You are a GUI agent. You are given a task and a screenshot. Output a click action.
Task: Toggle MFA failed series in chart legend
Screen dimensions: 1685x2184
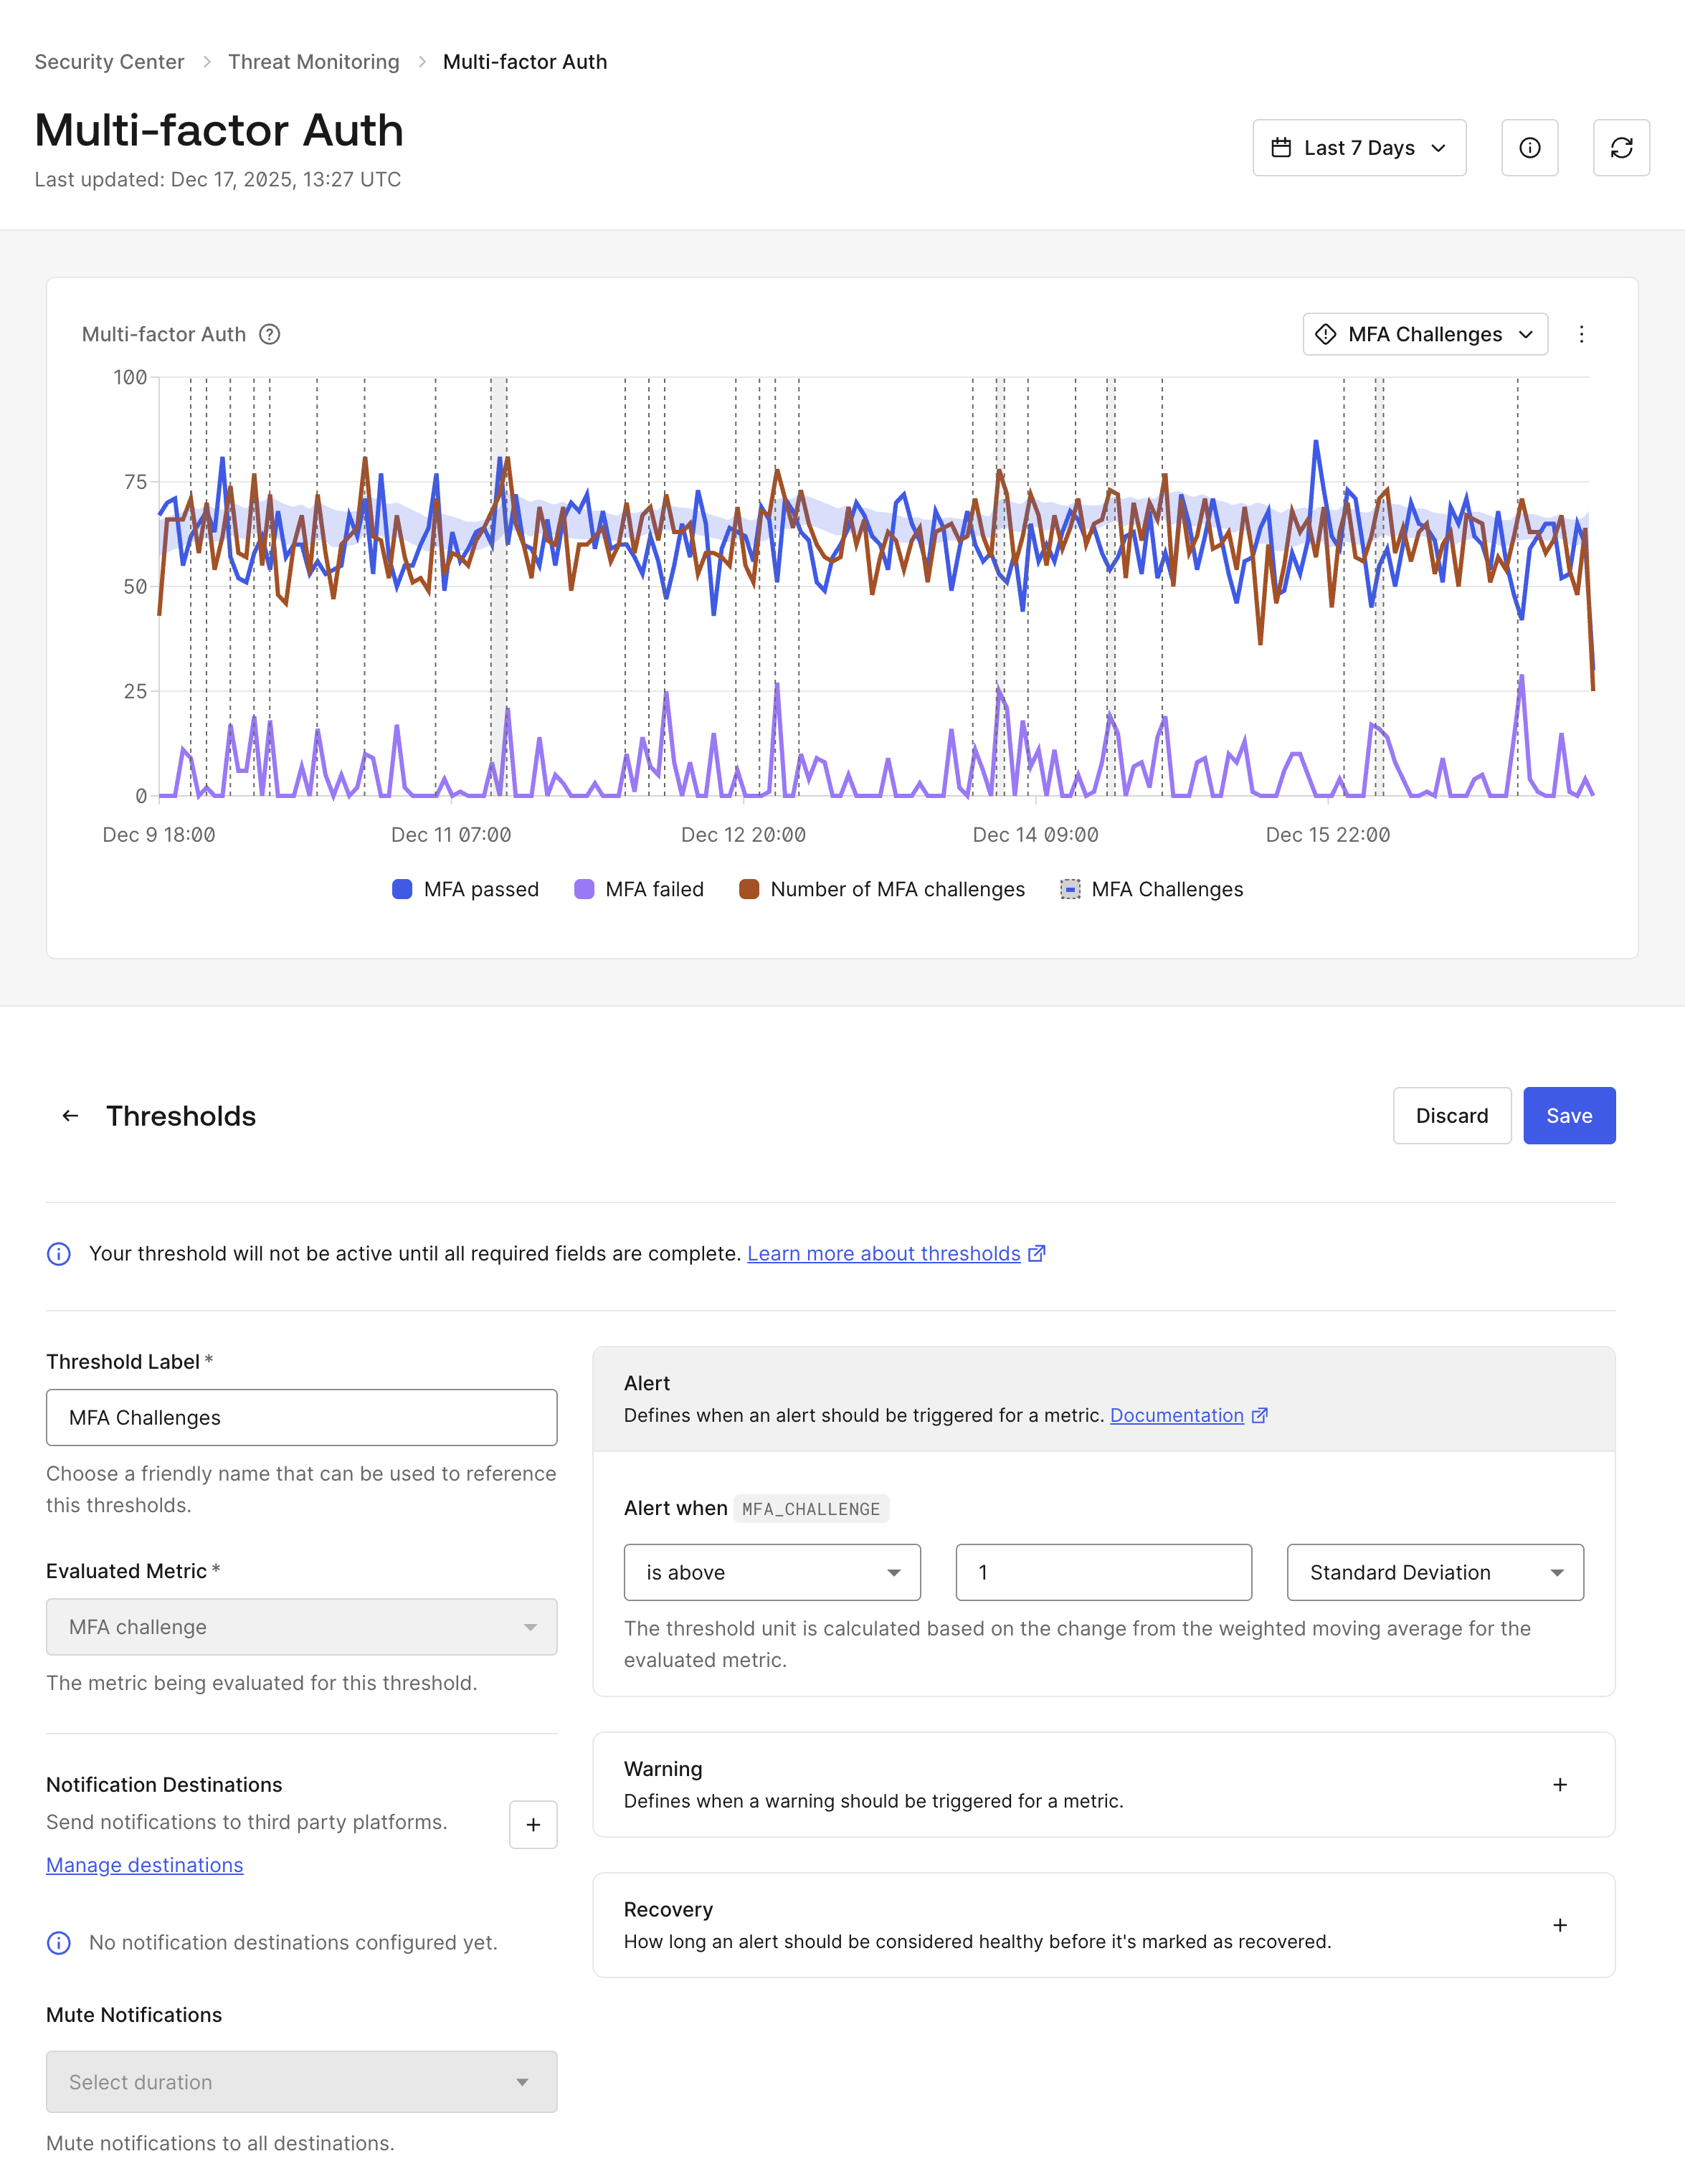click(639, 889)
